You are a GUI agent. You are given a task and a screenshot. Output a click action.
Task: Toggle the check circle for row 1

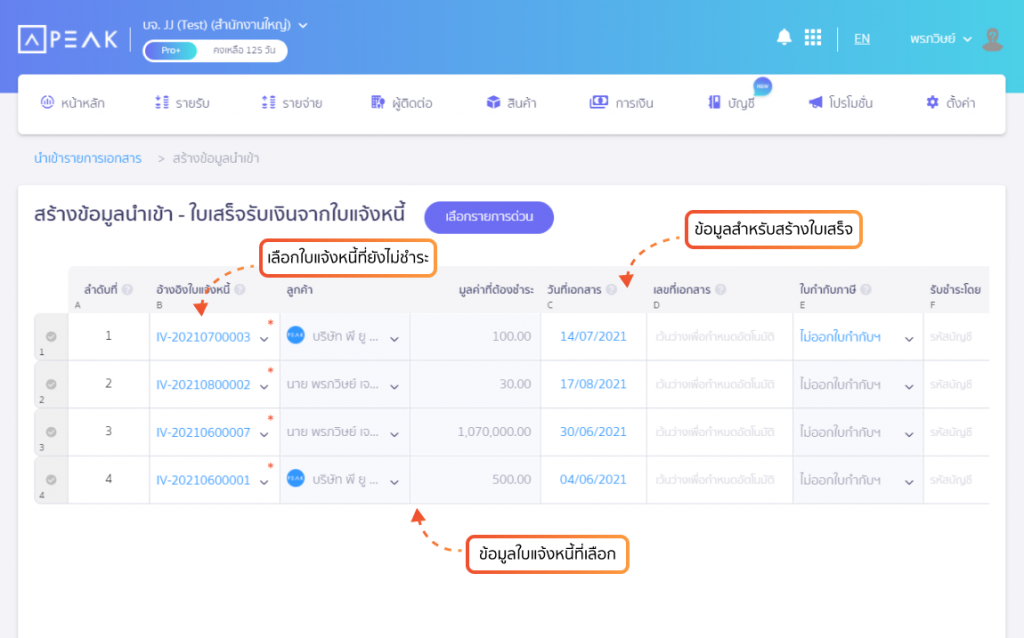[x=51, y=336]
